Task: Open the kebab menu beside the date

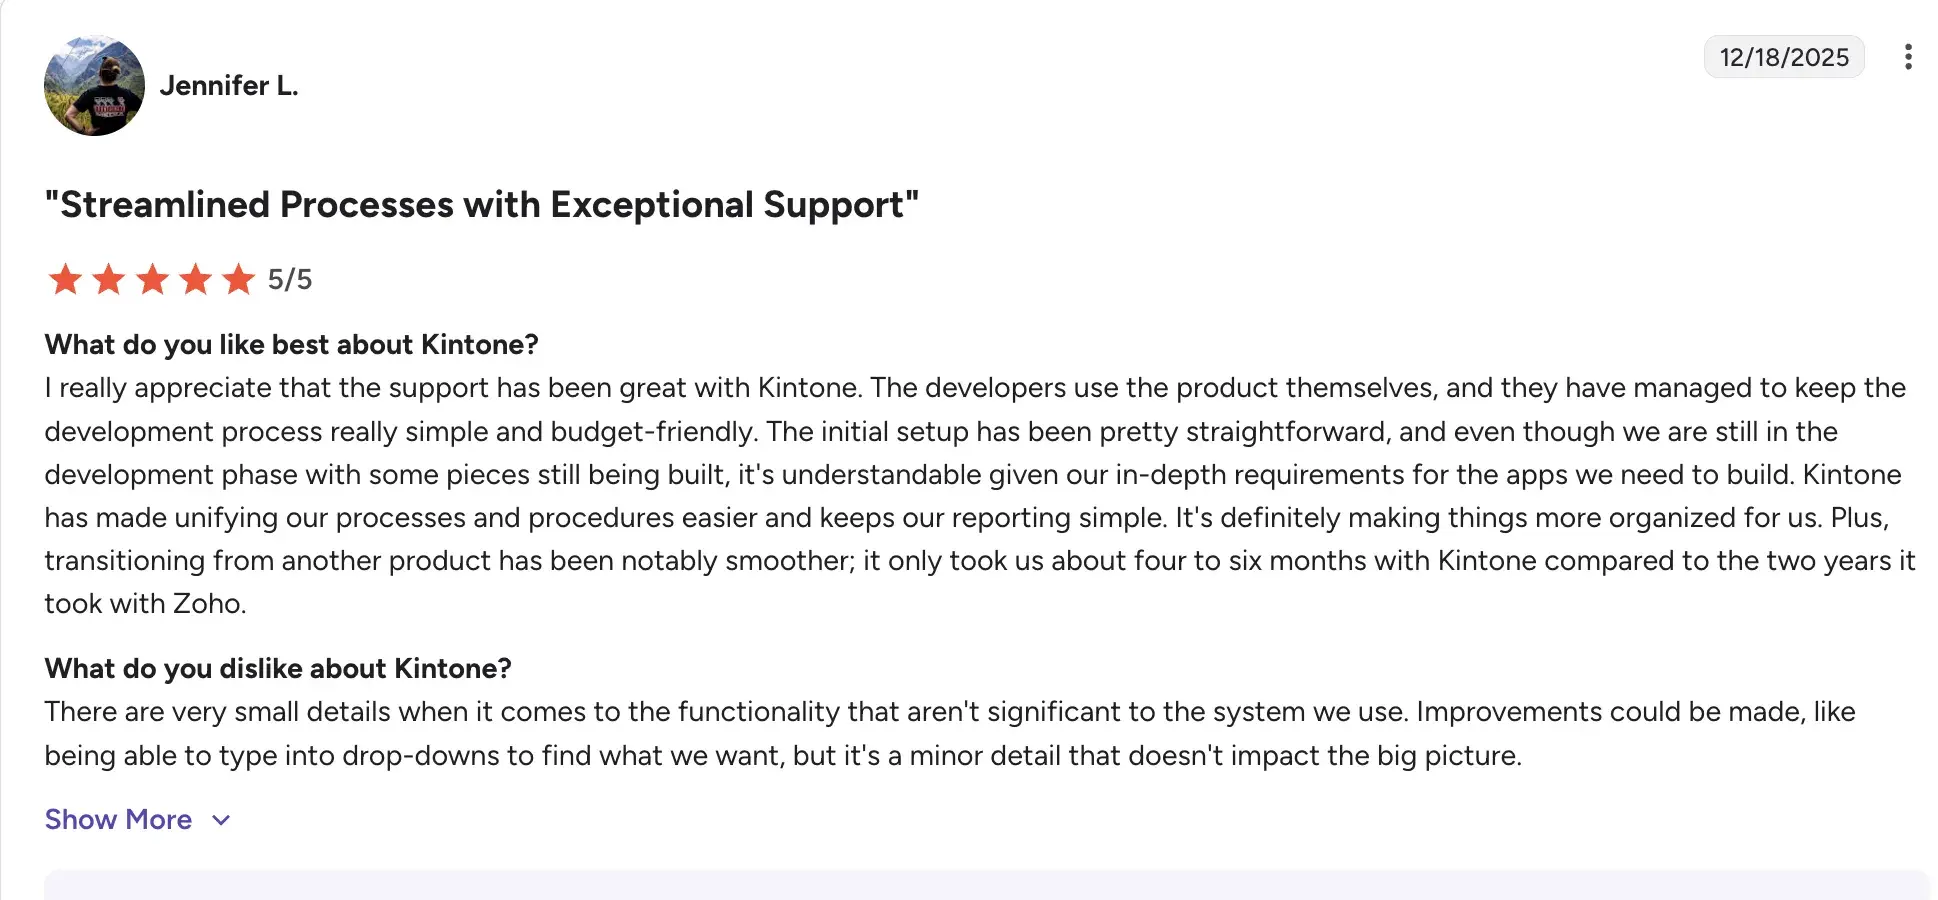Action: coord(1908,57)
